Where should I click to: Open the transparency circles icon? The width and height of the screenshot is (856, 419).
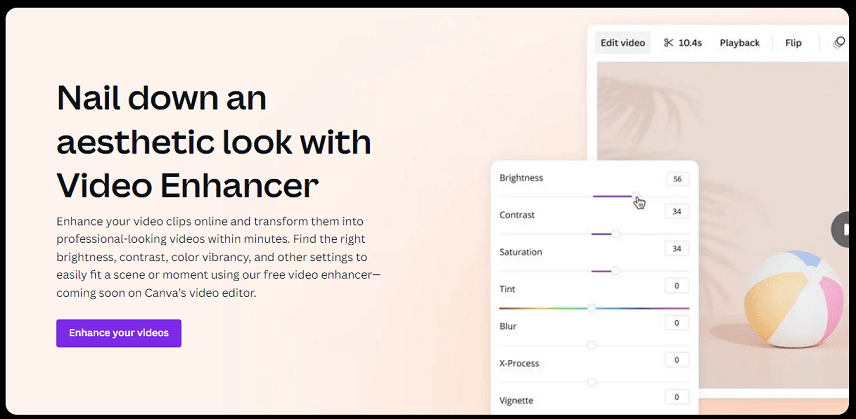pos(839,43)
